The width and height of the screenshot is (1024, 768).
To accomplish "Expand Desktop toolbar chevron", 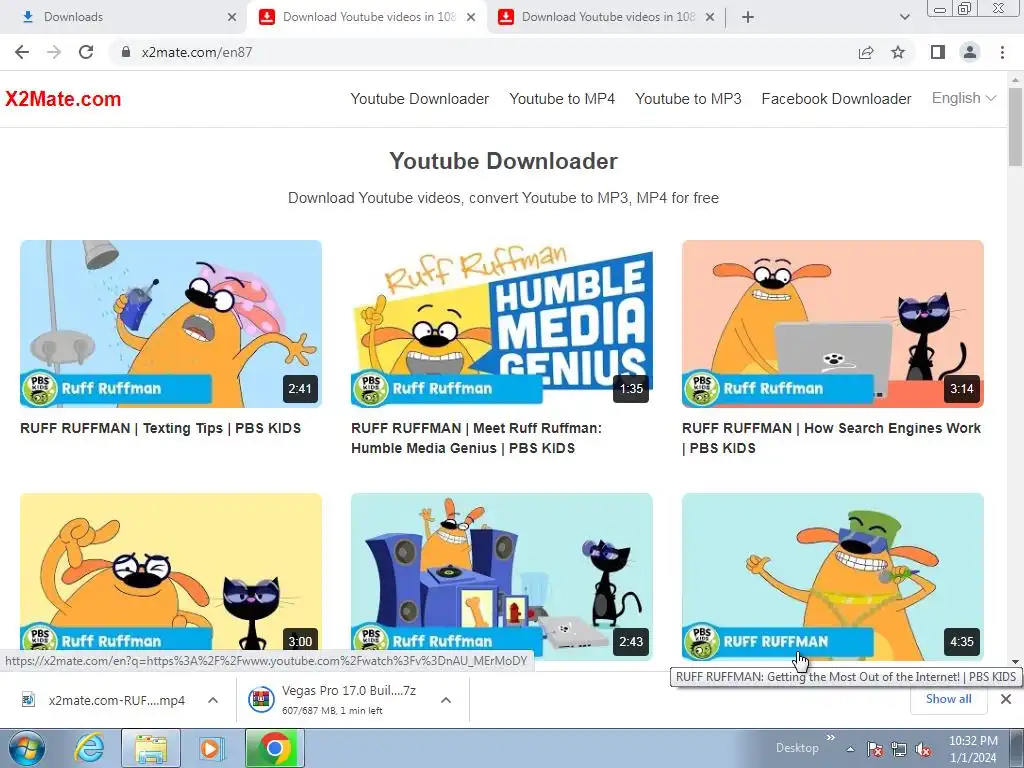I will coord(831,738).
